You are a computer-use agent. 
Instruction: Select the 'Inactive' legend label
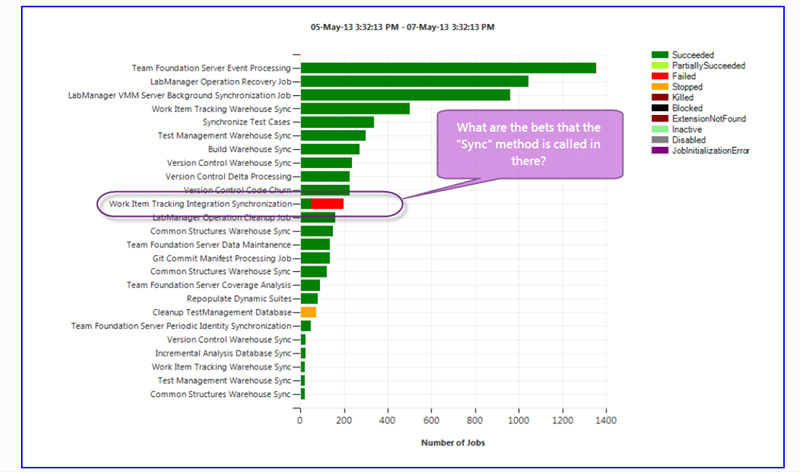[687, 129]
